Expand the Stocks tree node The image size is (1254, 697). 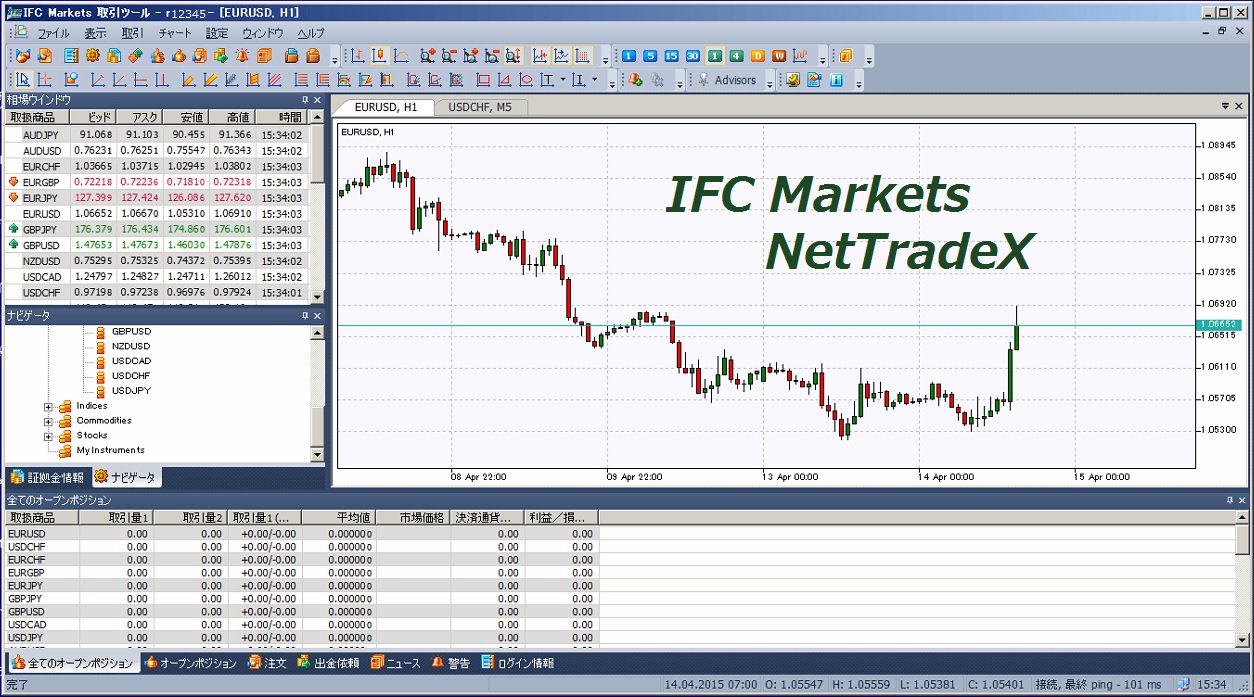(48, 436)
